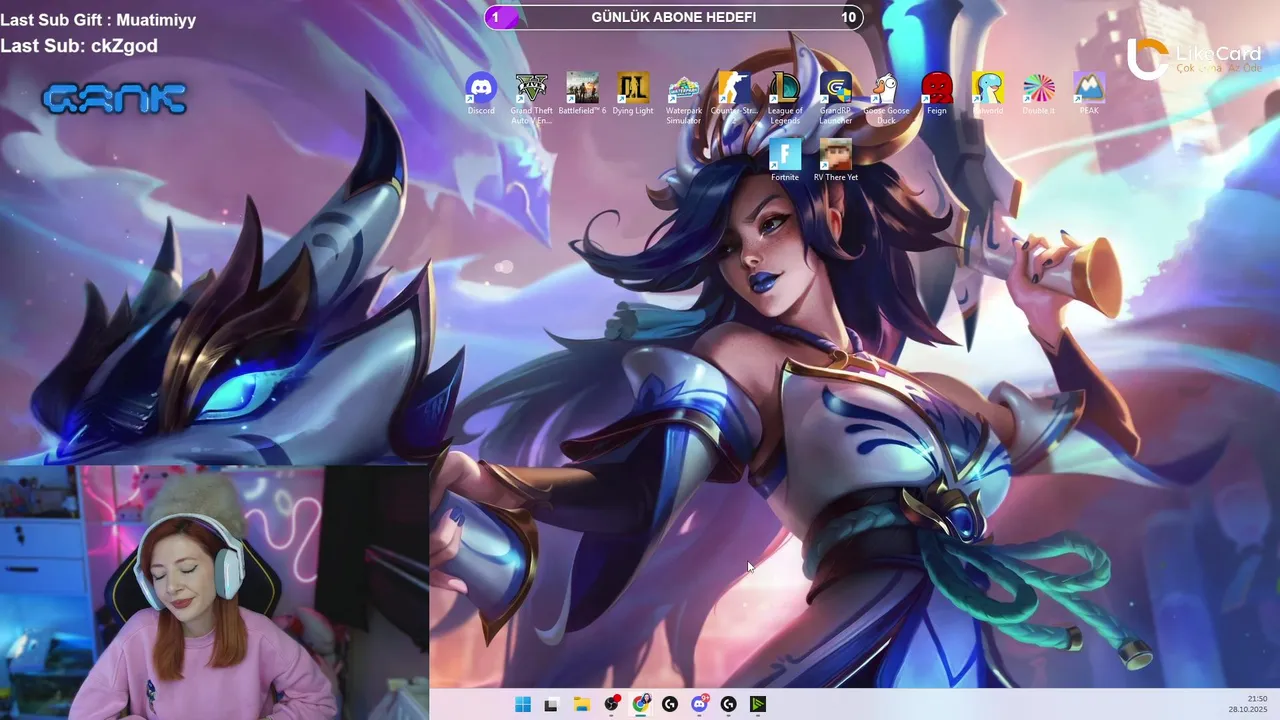Click the Logitech G icon left of Discord
This screenshot has width=1280, height=720.
(670, 704)
